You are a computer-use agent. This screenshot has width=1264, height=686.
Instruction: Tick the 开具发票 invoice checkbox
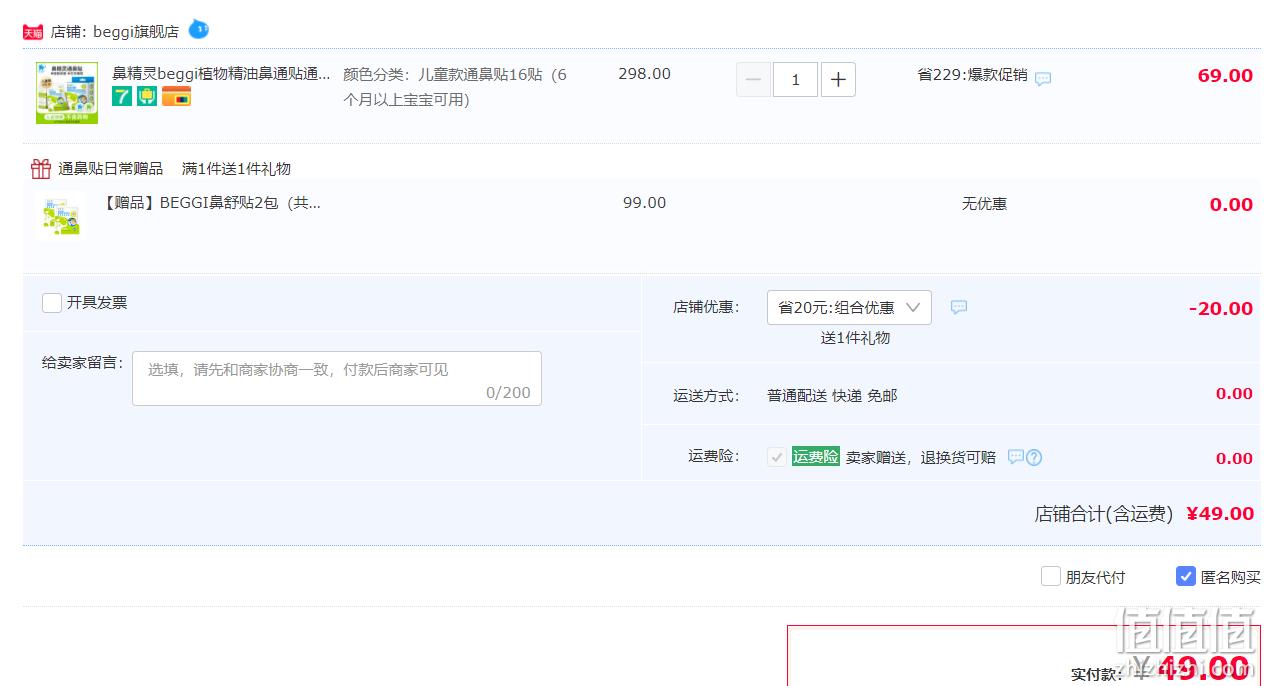pyautogui.click(x=52, y=303)
